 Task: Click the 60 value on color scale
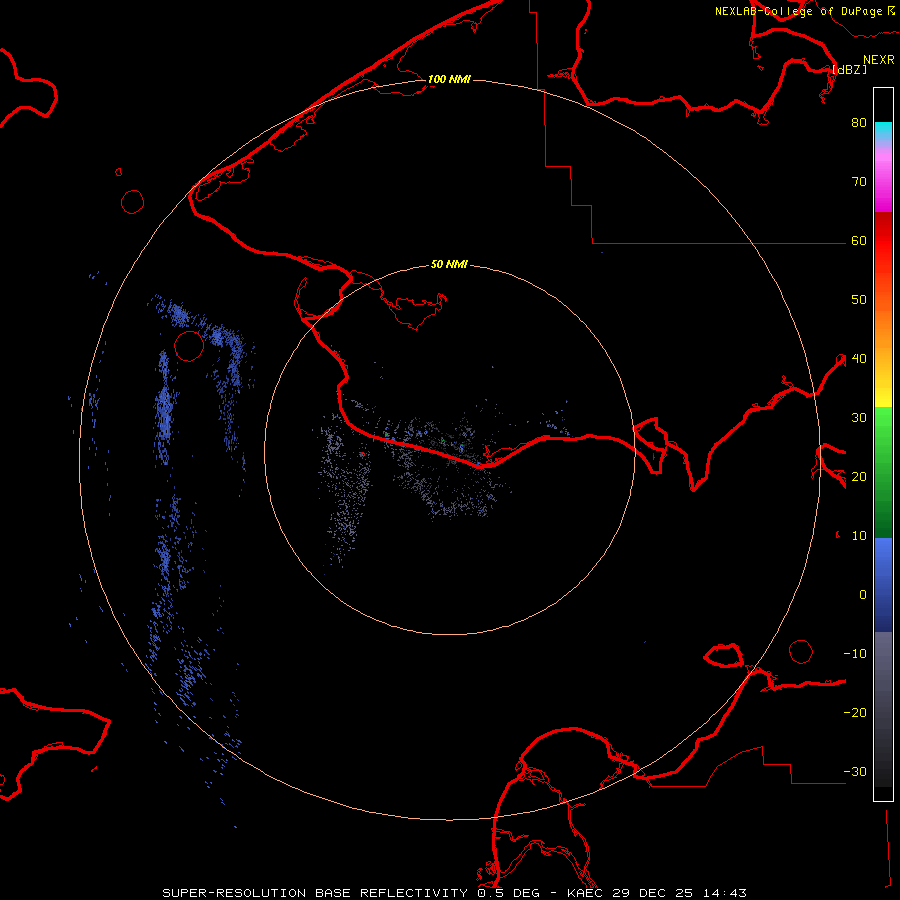(859, 241)
